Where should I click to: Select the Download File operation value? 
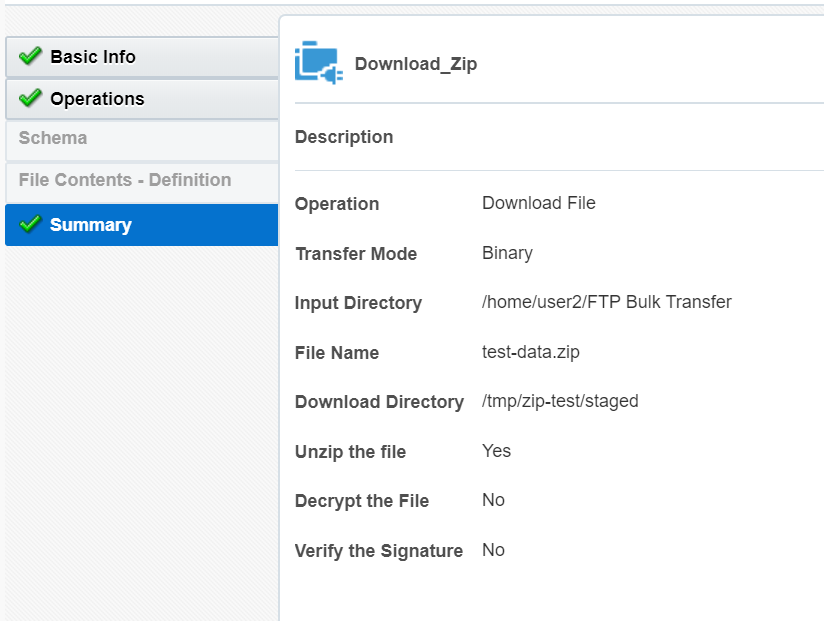[x=538, y=203]
